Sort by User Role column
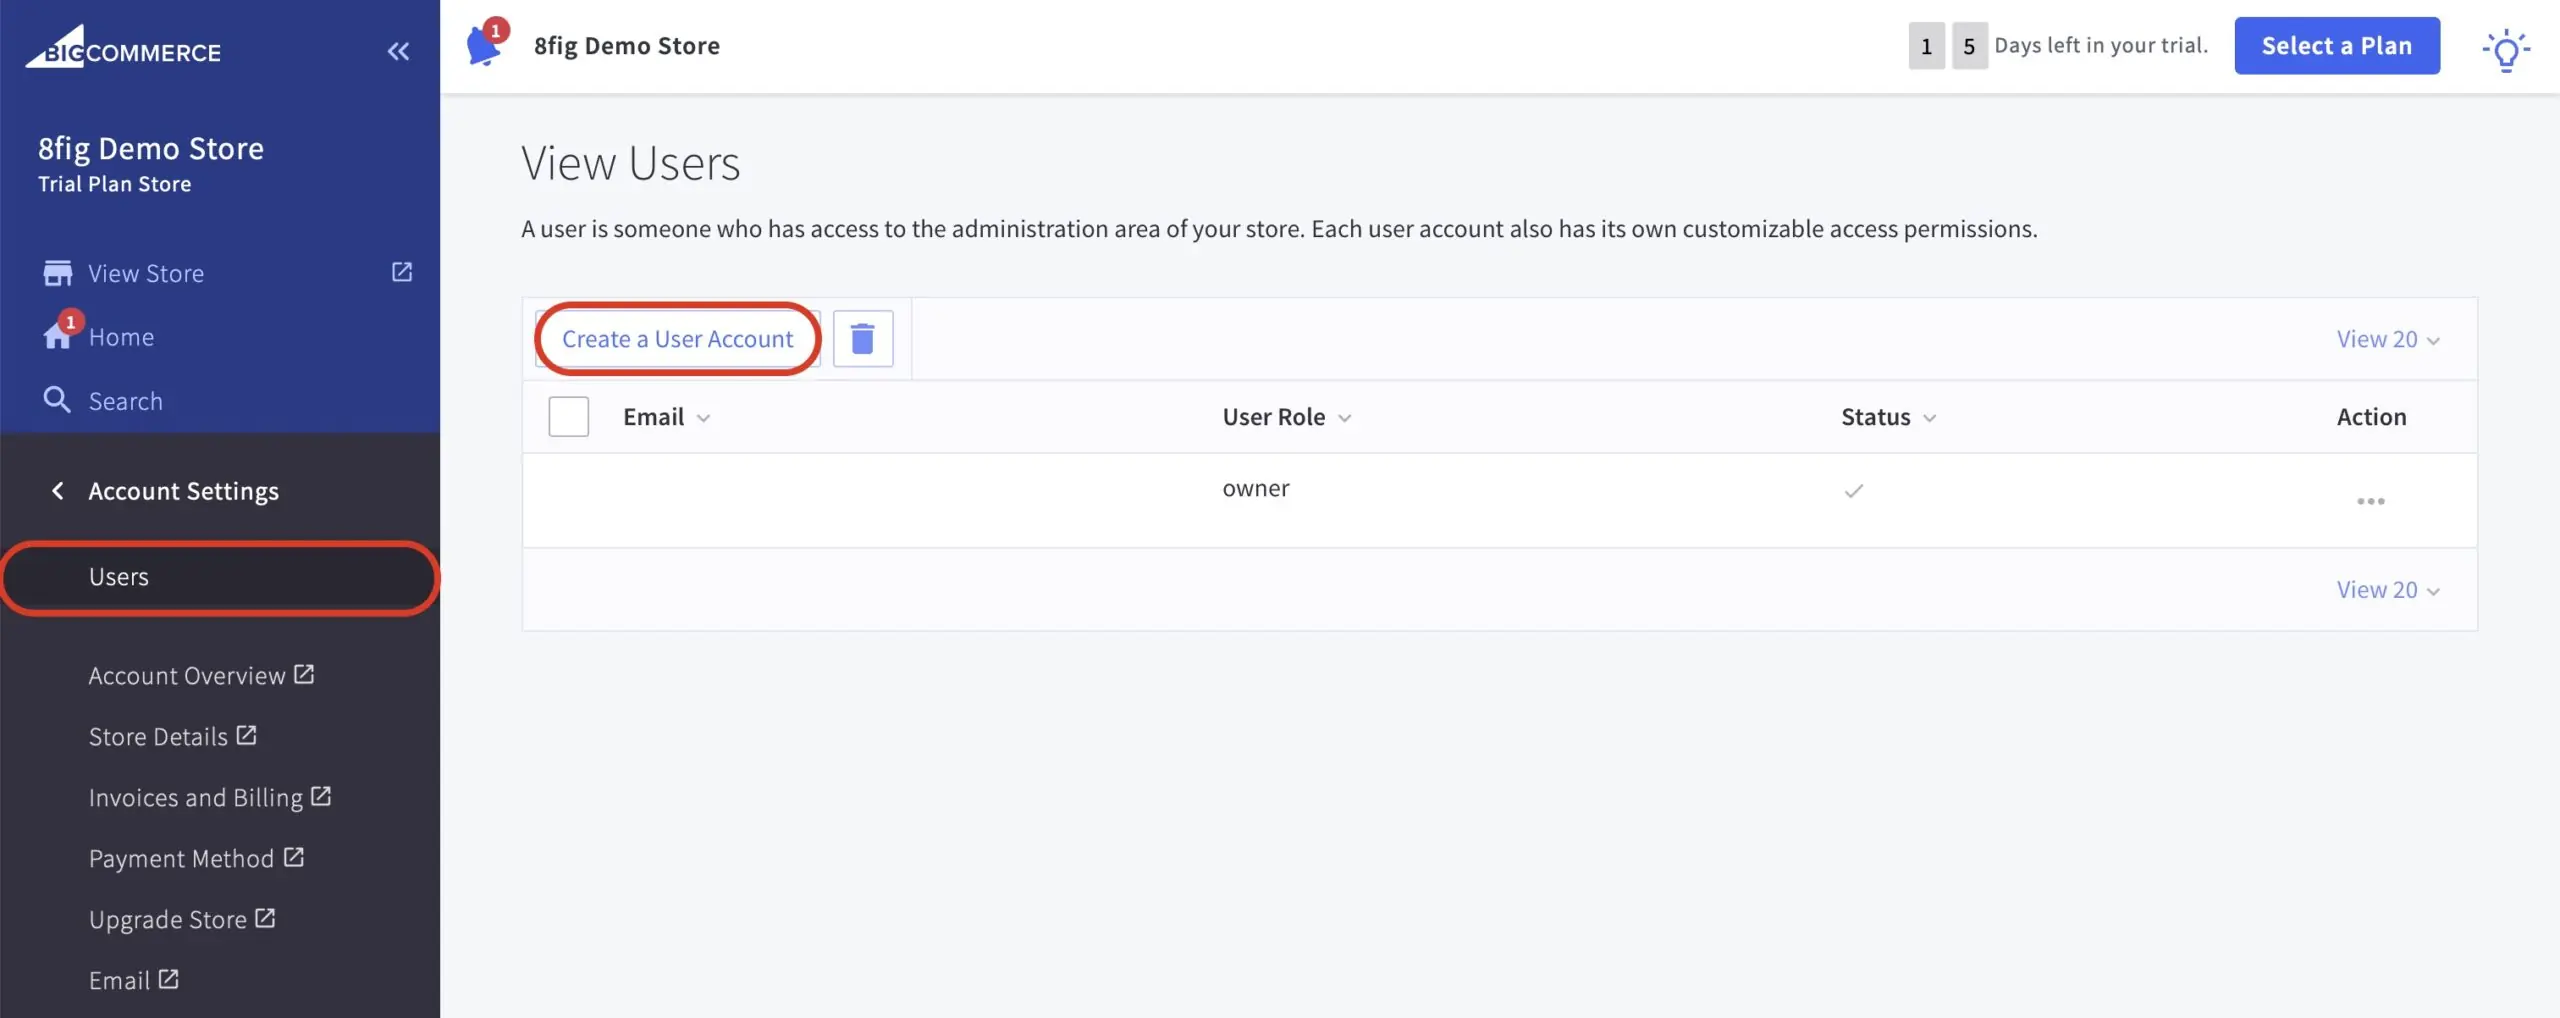The width and height of the screenshot is (2560, 1018). pyautogui.click(x=1286, y=417)
